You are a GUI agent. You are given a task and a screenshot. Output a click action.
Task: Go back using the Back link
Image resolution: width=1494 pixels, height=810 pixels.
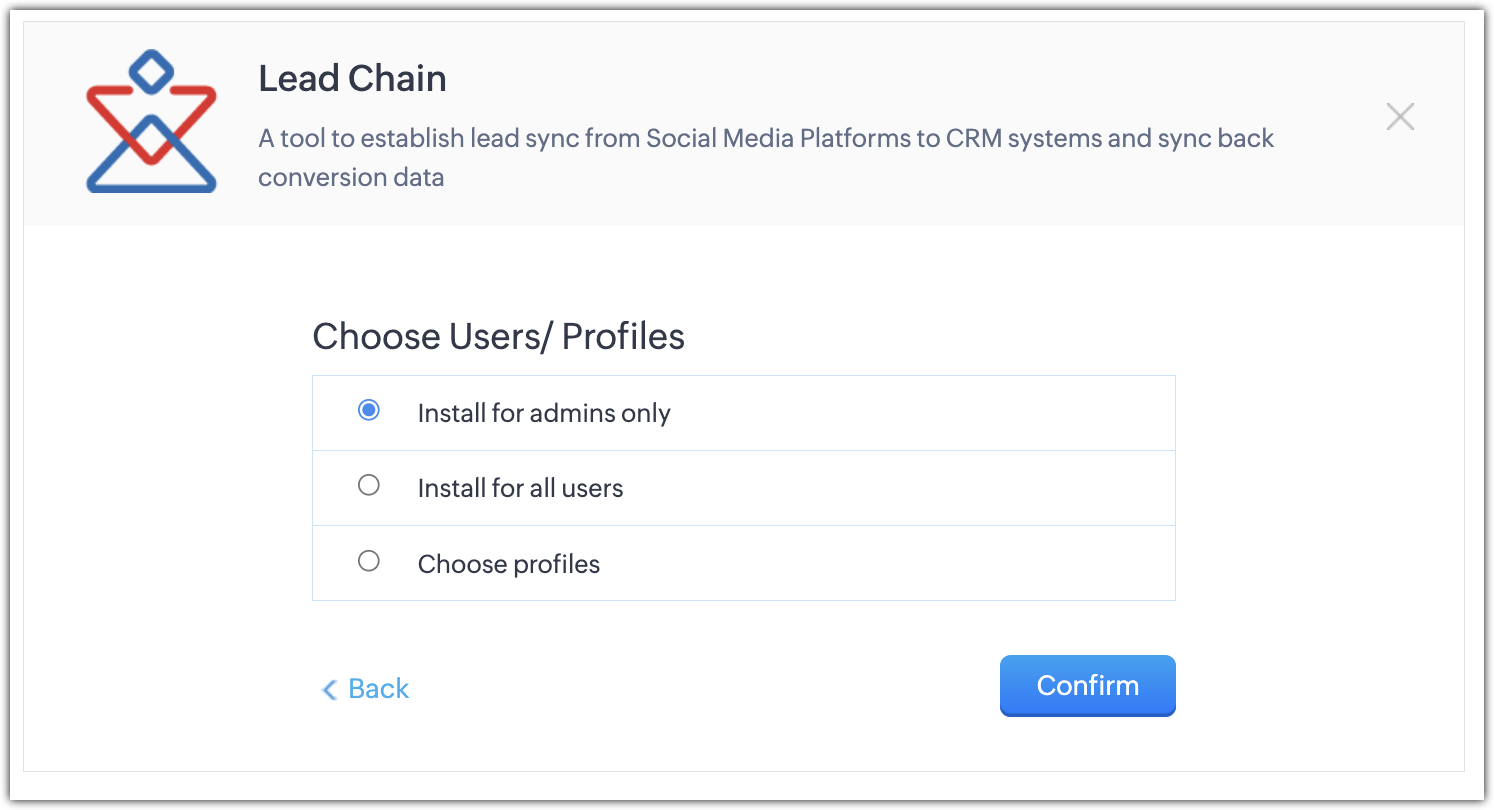coord(378,689)
